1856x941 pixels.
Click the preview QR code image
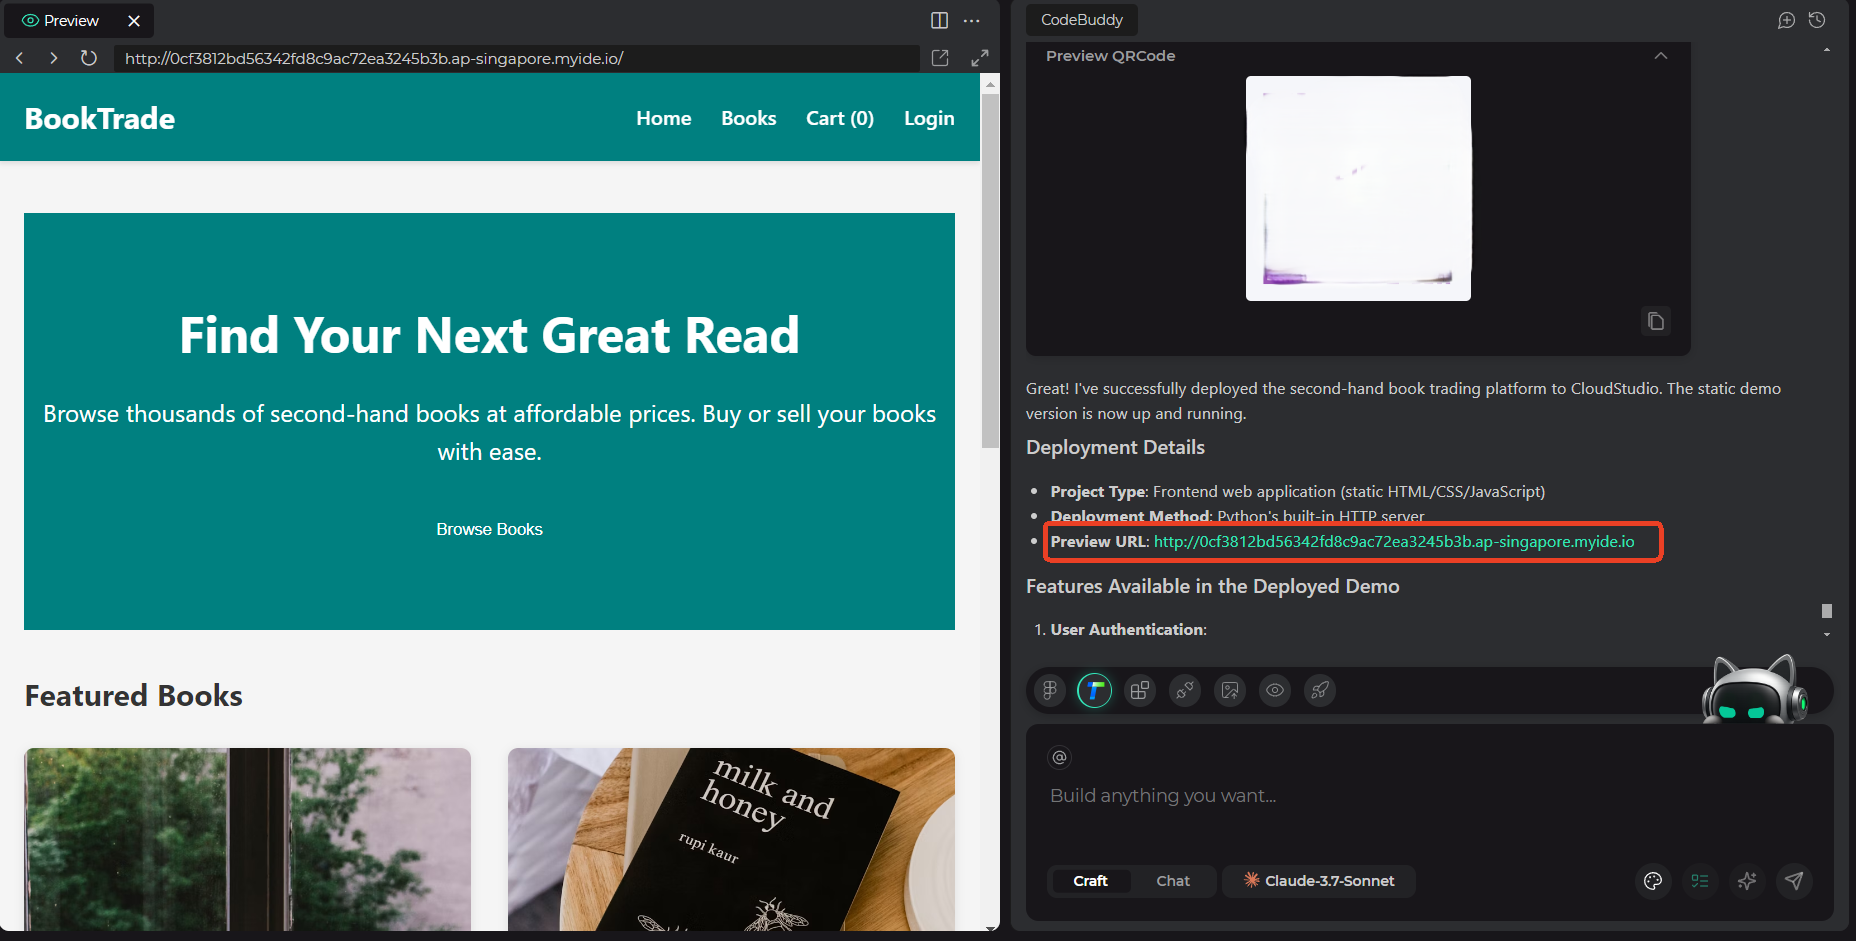point(1358,188)
